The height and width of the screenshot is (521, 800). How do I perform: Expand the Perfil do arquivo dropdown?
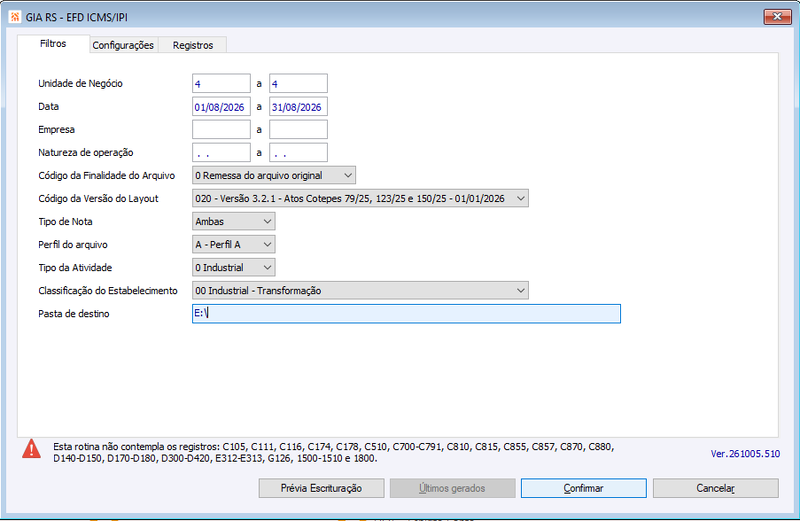(x=234, y=244)
